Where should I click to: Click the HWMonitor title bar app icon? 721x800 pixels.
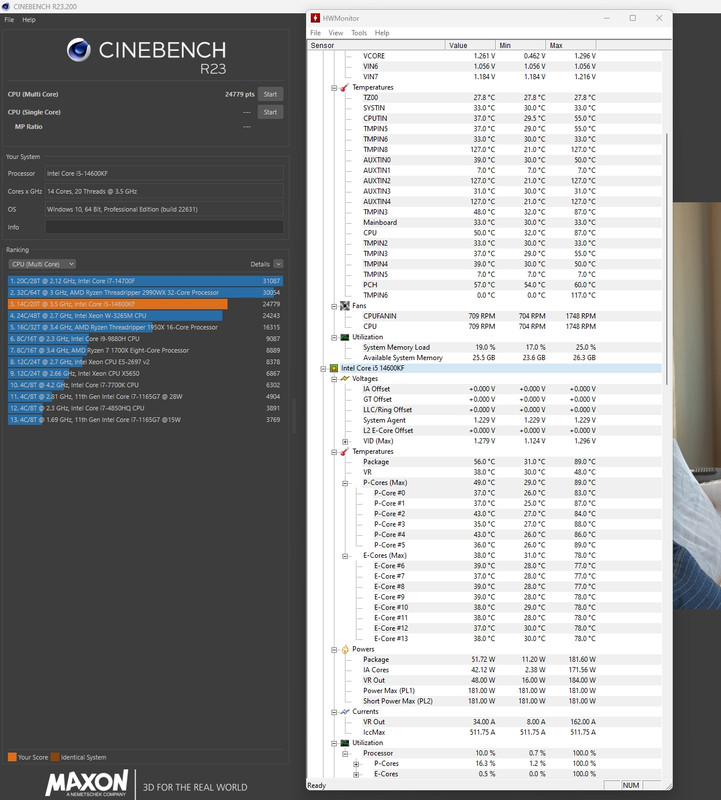(x=315, y=18)
